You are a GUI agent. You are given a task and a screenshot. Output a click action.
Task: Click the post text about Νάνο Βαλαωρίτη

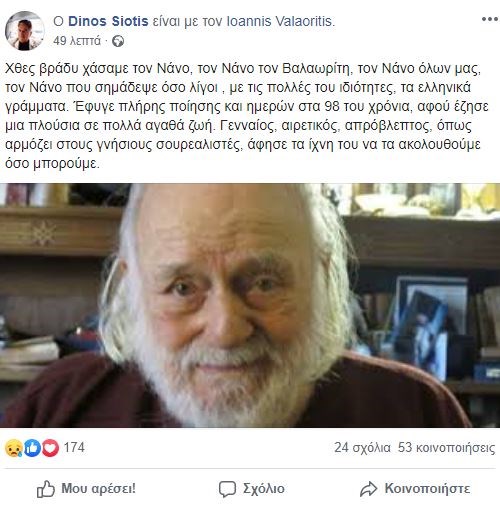coord(247,116)
